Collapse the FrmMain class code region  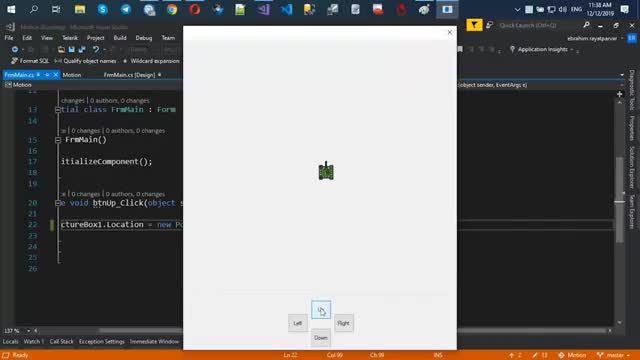pyautogui.click(x=58, y=110)
